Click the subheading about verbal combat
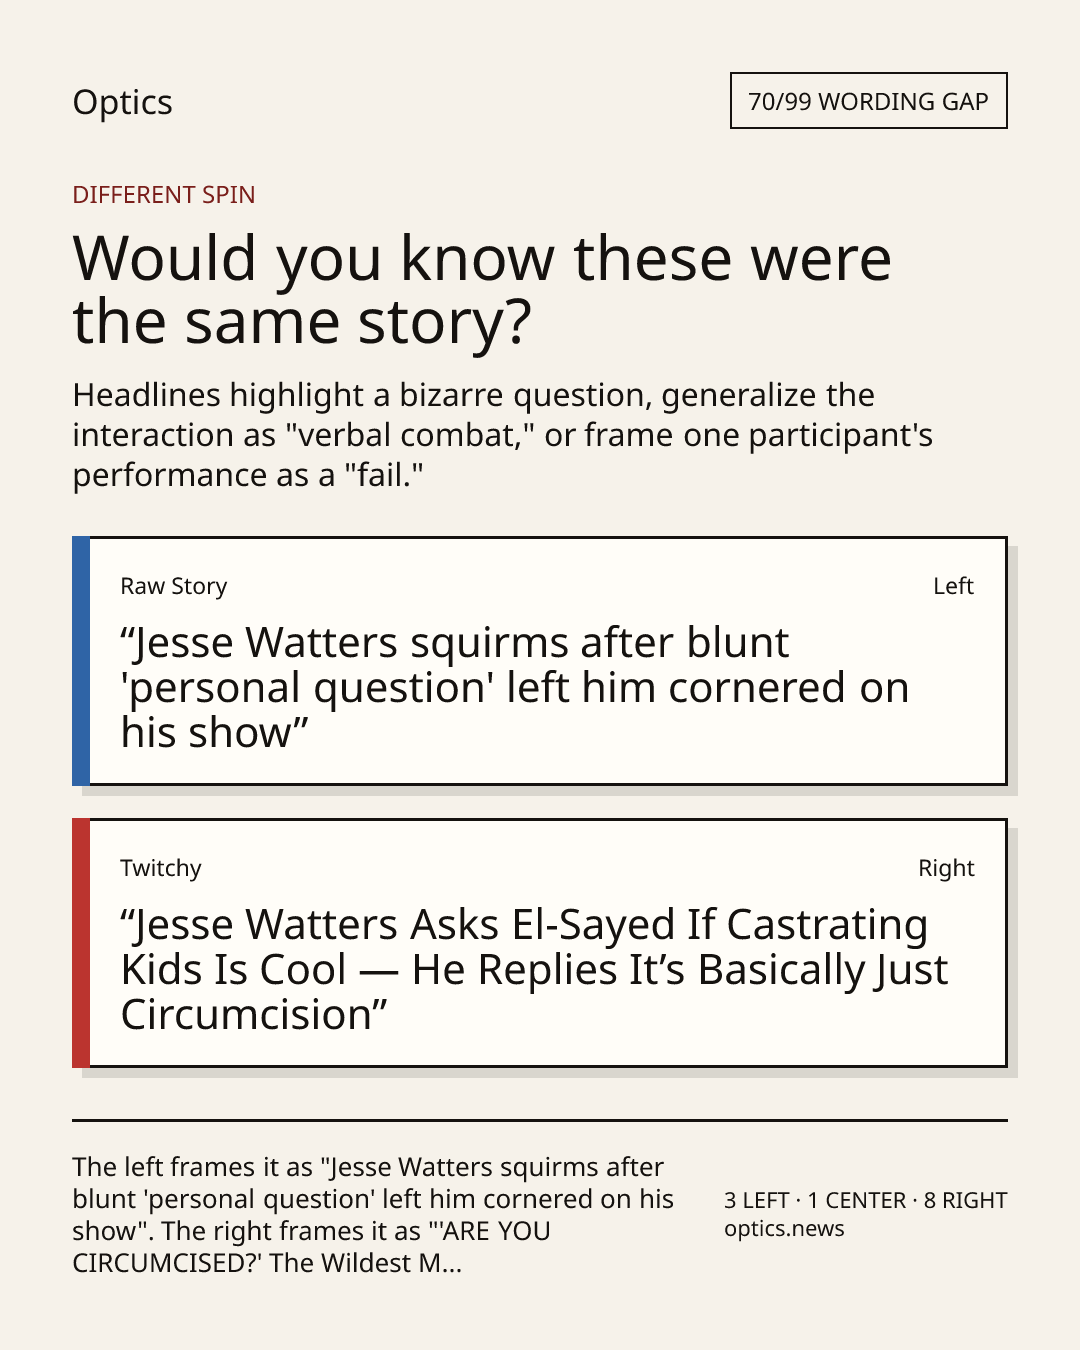1080x1350 pixels. tap(502, 435)
